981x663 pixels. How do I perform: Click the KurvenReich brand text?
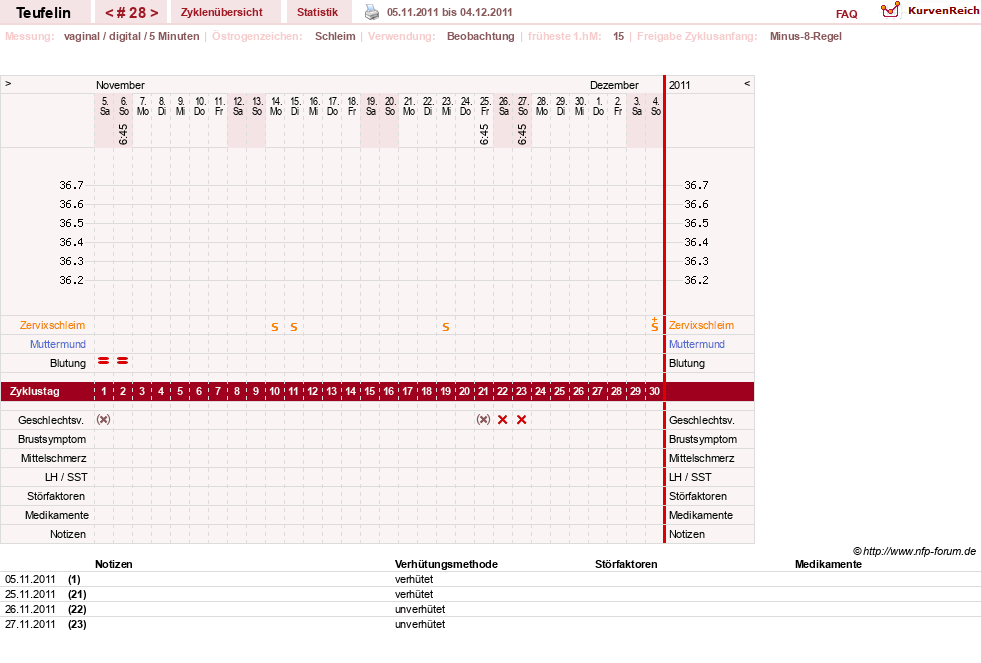coord(943,11)
